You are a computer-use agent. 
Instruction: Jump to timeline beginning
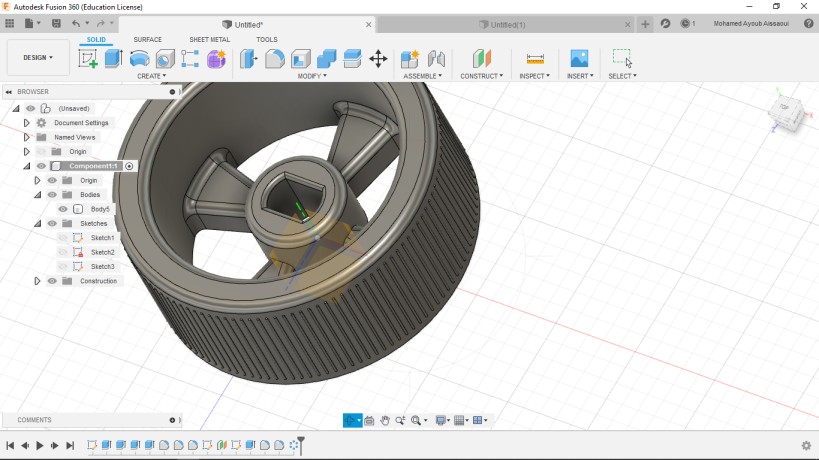pos(10,445)
